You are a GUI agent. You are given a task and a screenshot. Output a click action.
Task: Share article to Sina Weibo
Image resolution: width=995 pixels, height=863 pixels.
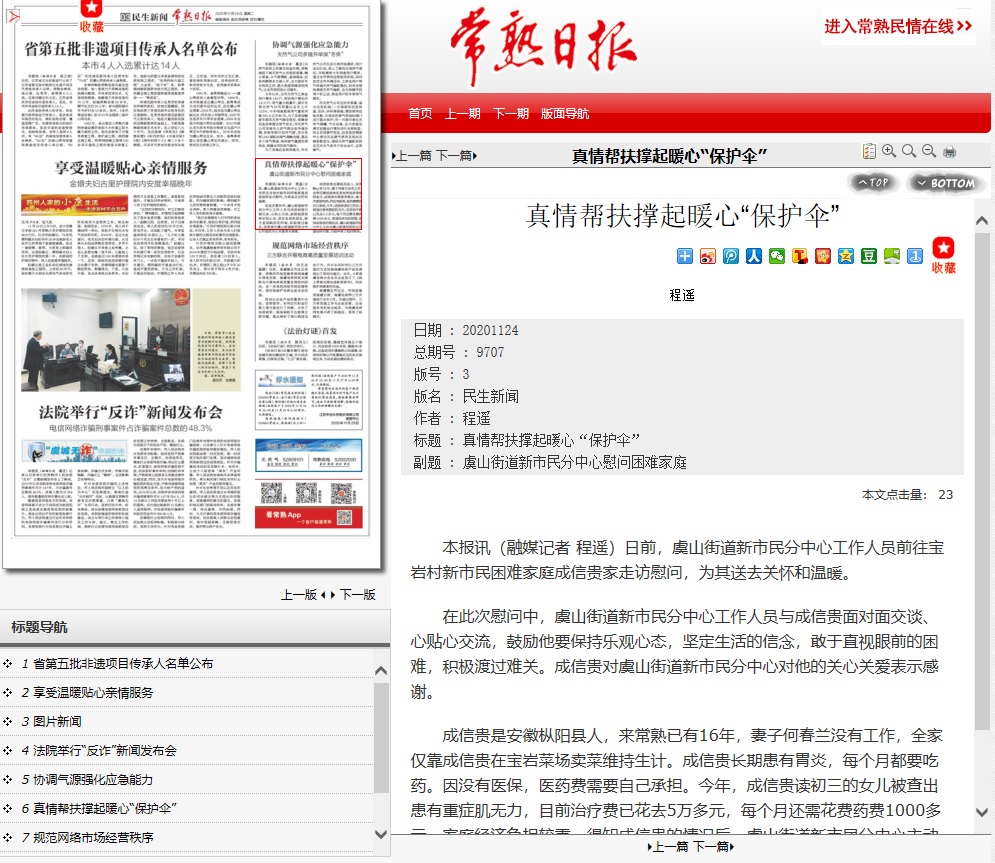point(708,256)
